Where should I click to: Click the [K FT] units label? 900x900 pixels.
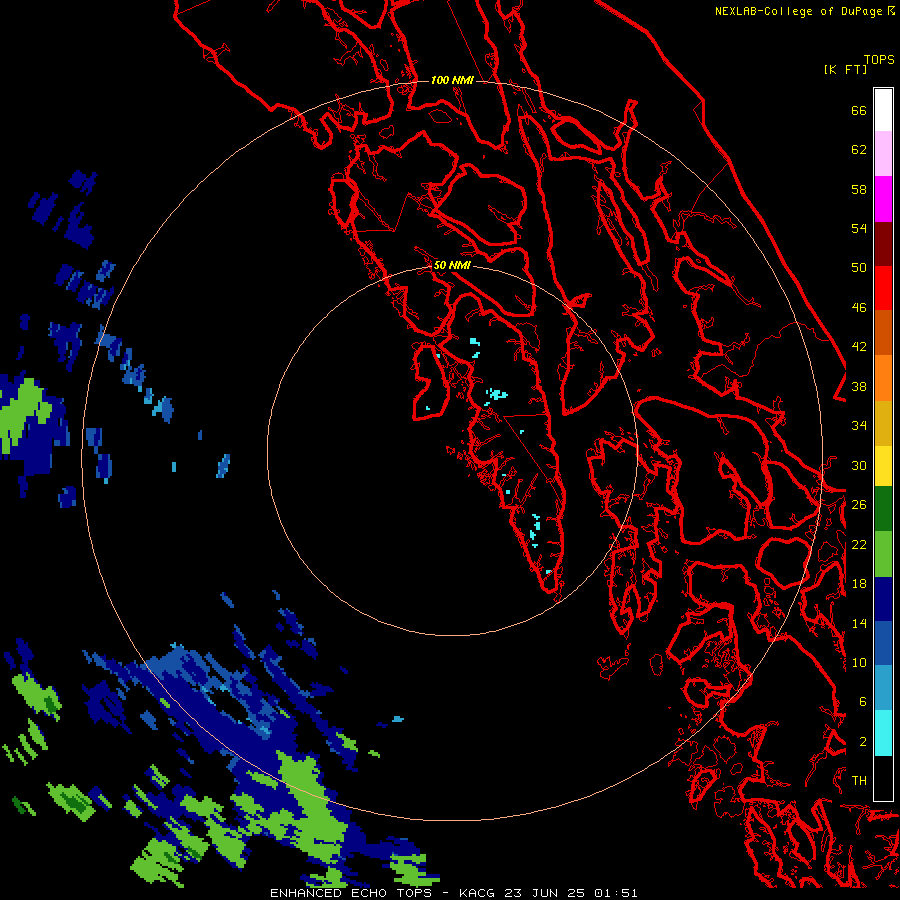click(845, 69)
